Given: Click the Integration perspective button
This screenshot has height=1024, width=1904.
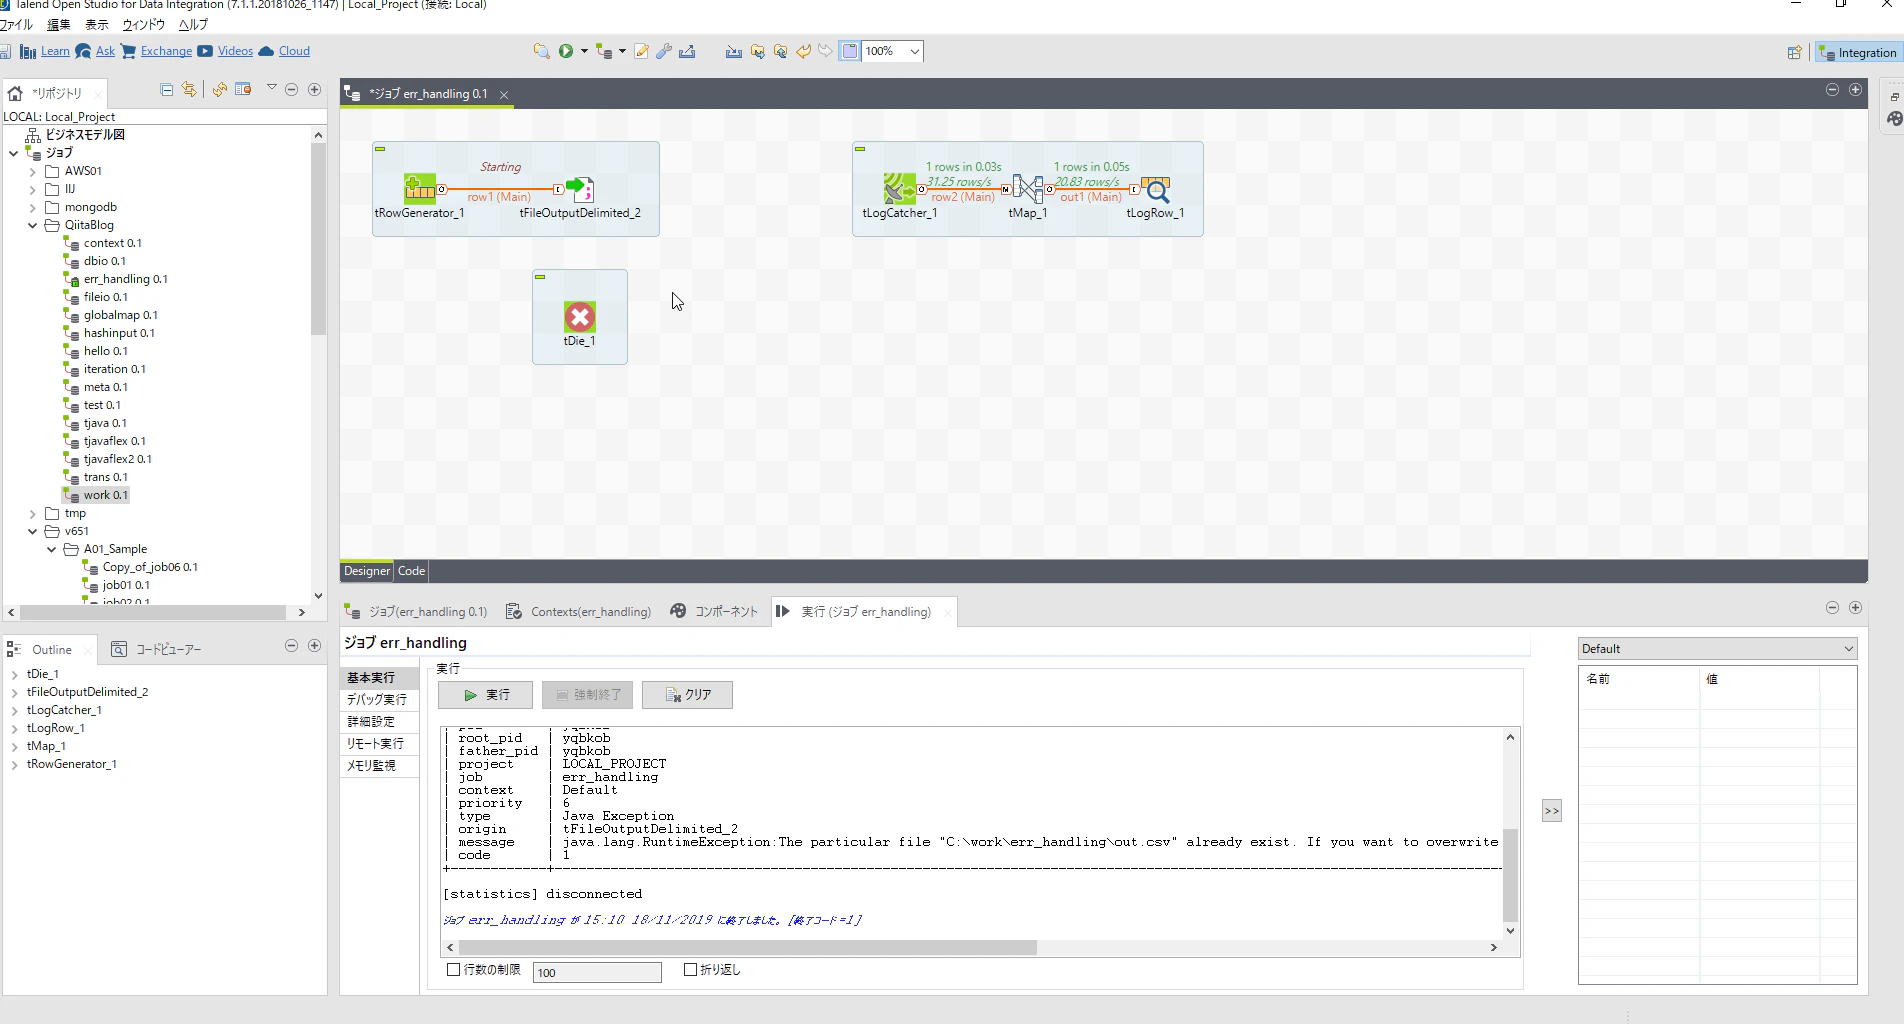Looking at the screenshot, I should coord(1858,52).
